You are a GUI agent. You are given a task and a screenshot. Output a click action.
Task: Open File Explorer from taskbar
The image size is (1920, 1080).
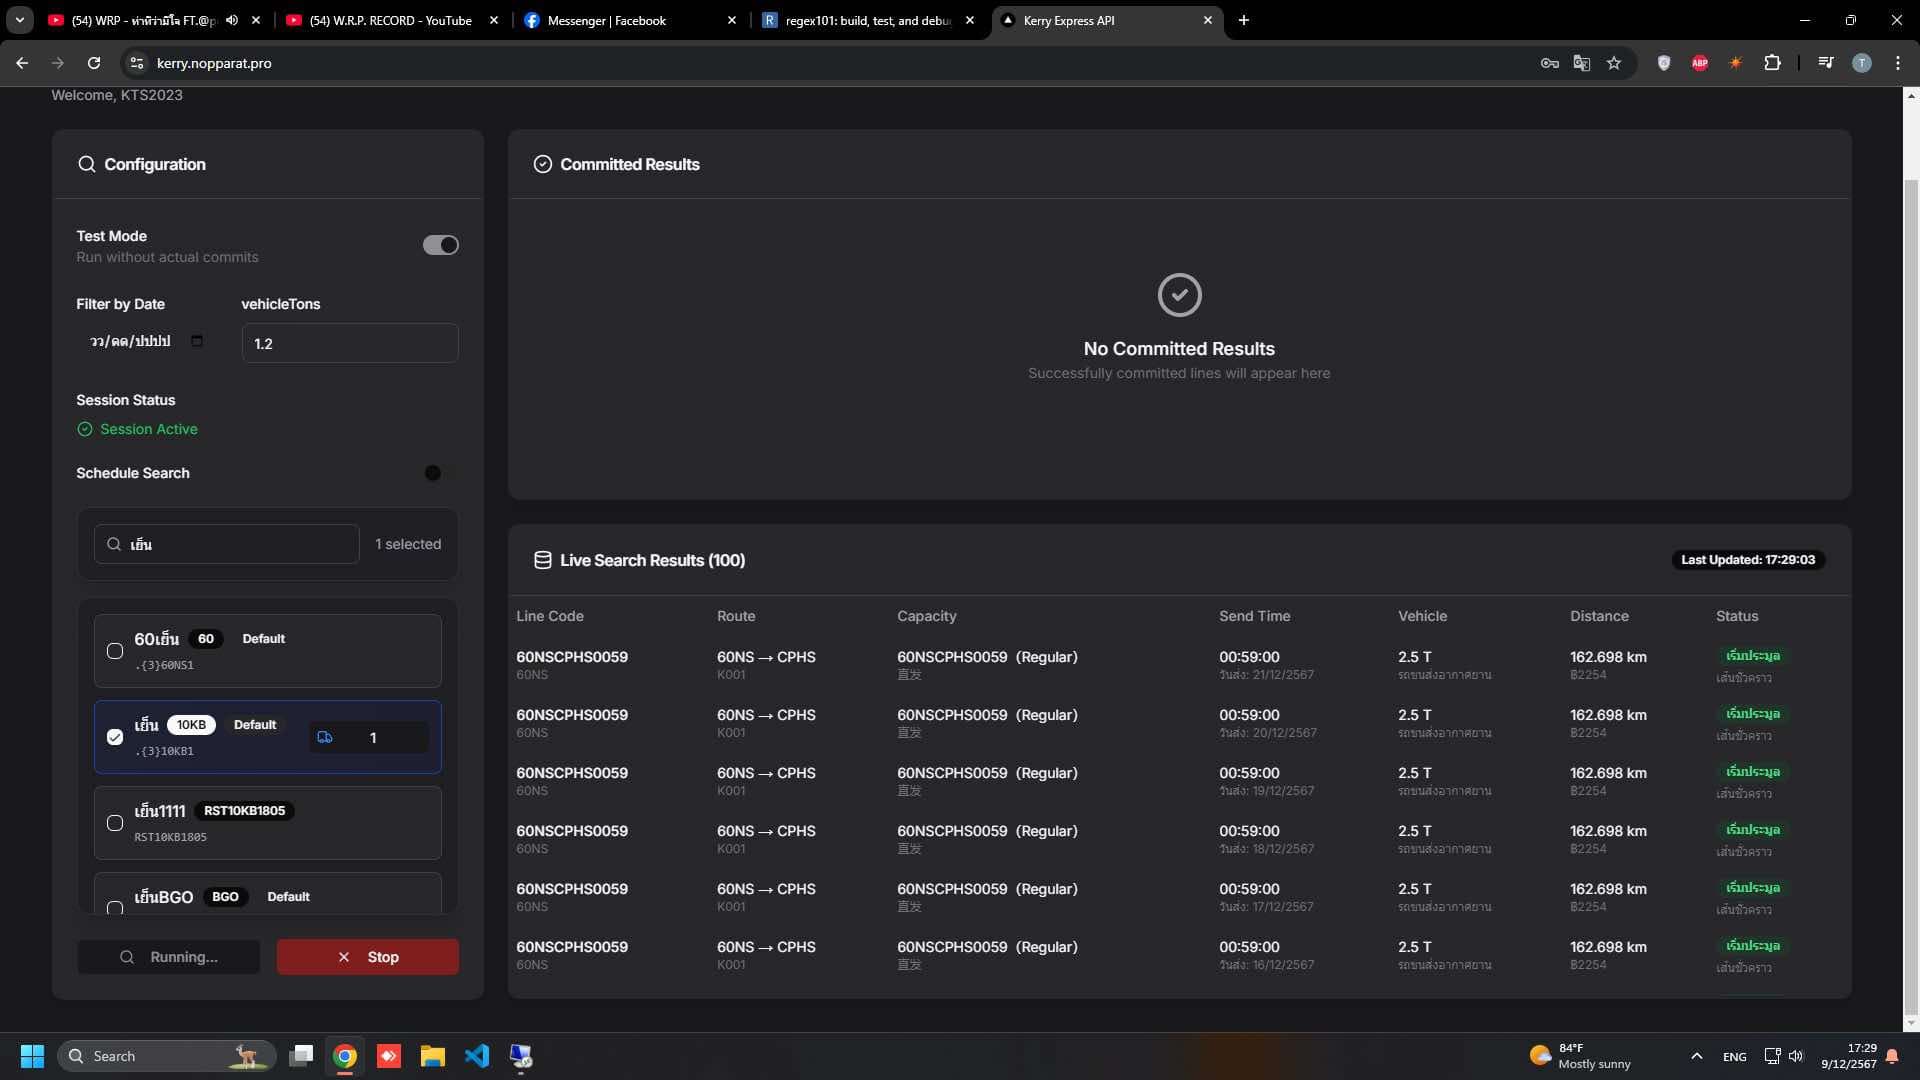(432, 1056)
